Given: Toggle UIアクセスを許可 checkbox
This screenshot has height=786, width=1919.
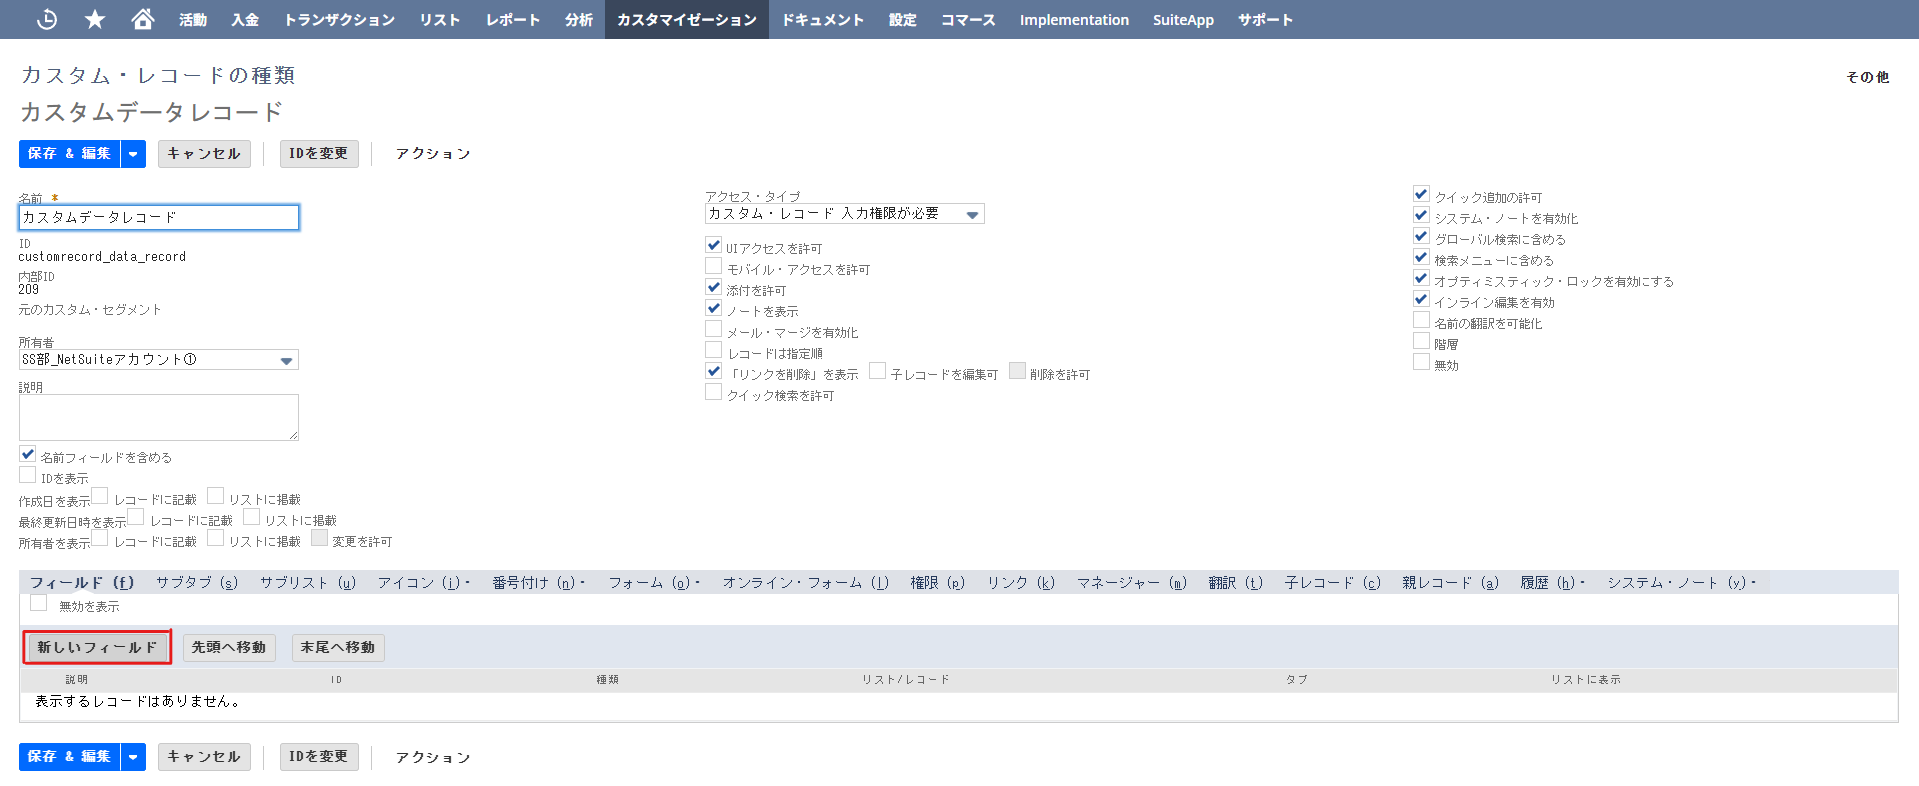Looking at the screenshot, I should [714, 245].
